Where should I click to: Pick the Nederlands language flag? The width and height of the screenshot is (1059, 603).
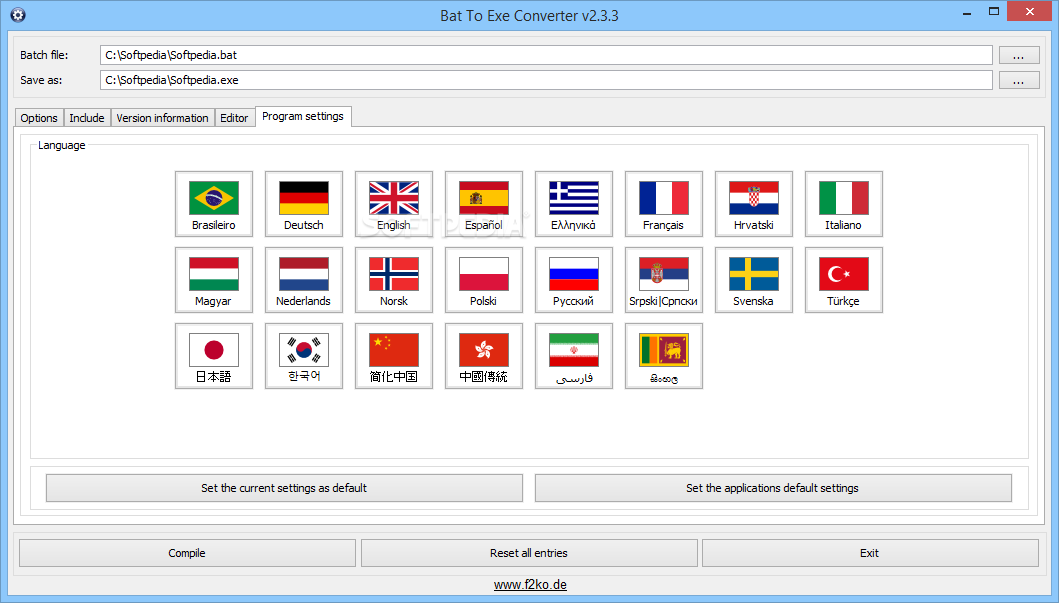click(304, 280)
